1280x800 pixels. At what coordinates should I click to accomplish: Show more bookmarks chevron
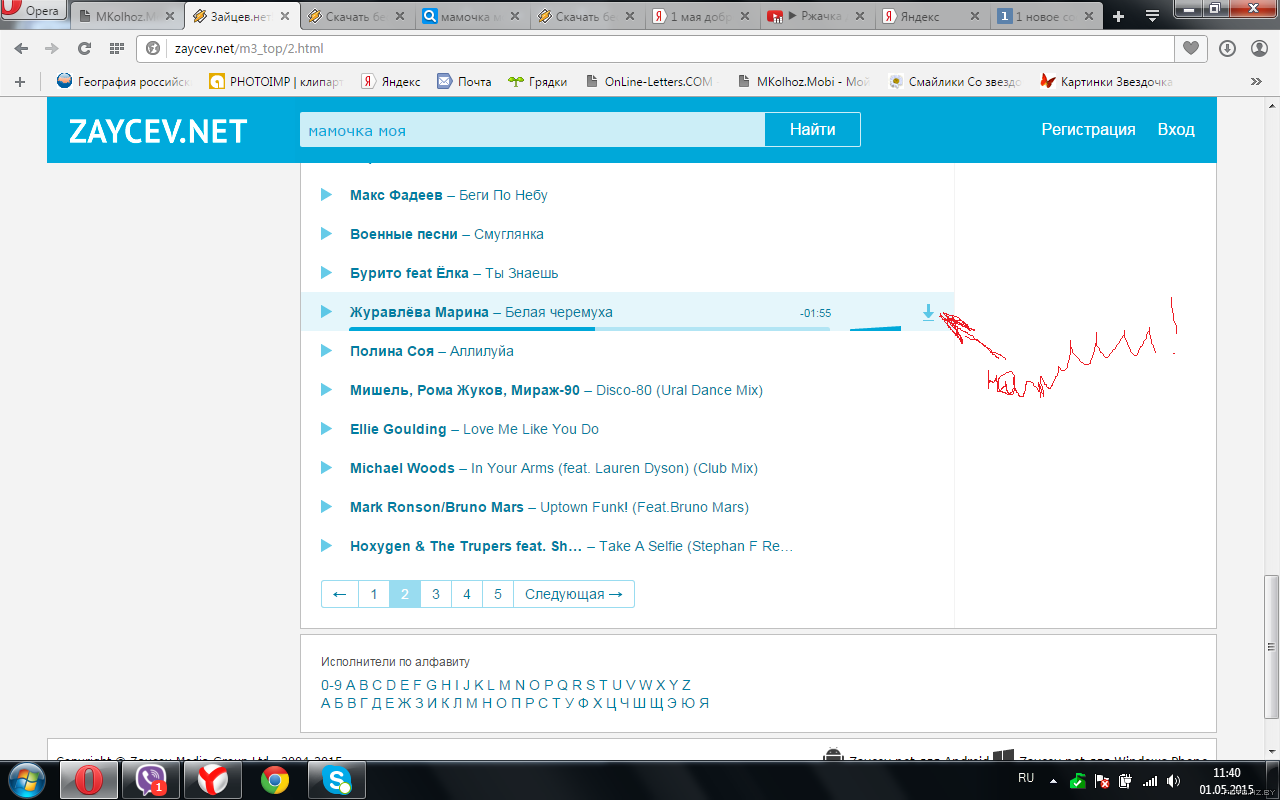[x=1256, y=82]
